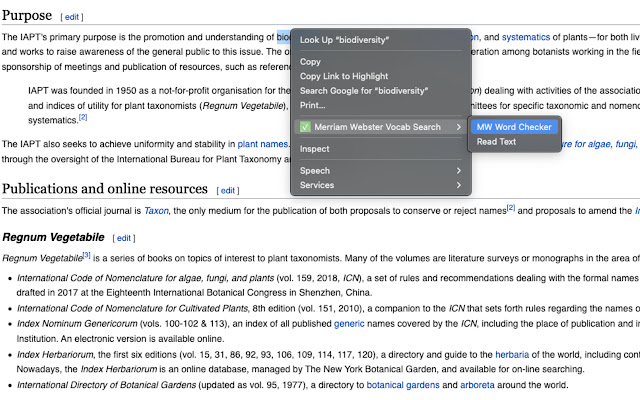The width and height of the screenshot is (640, 400).
Task: Click the Purpose heading text
Action: coord(27,16)
